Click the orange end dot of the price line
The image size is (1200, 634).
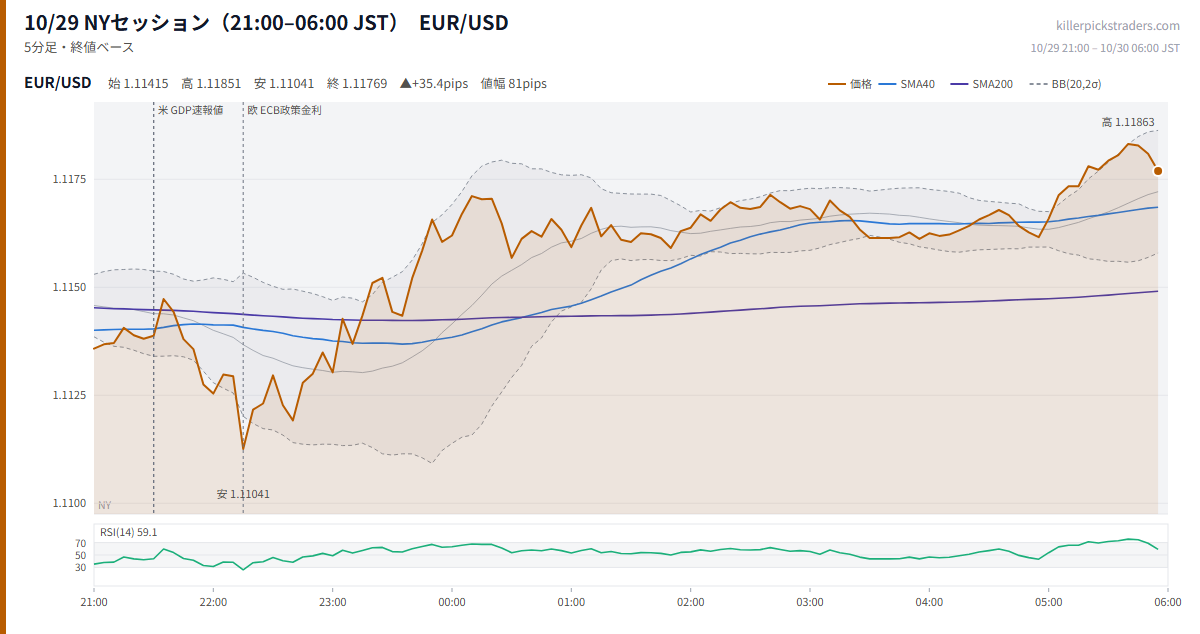pyautogui.click(x=1158, y=171)
